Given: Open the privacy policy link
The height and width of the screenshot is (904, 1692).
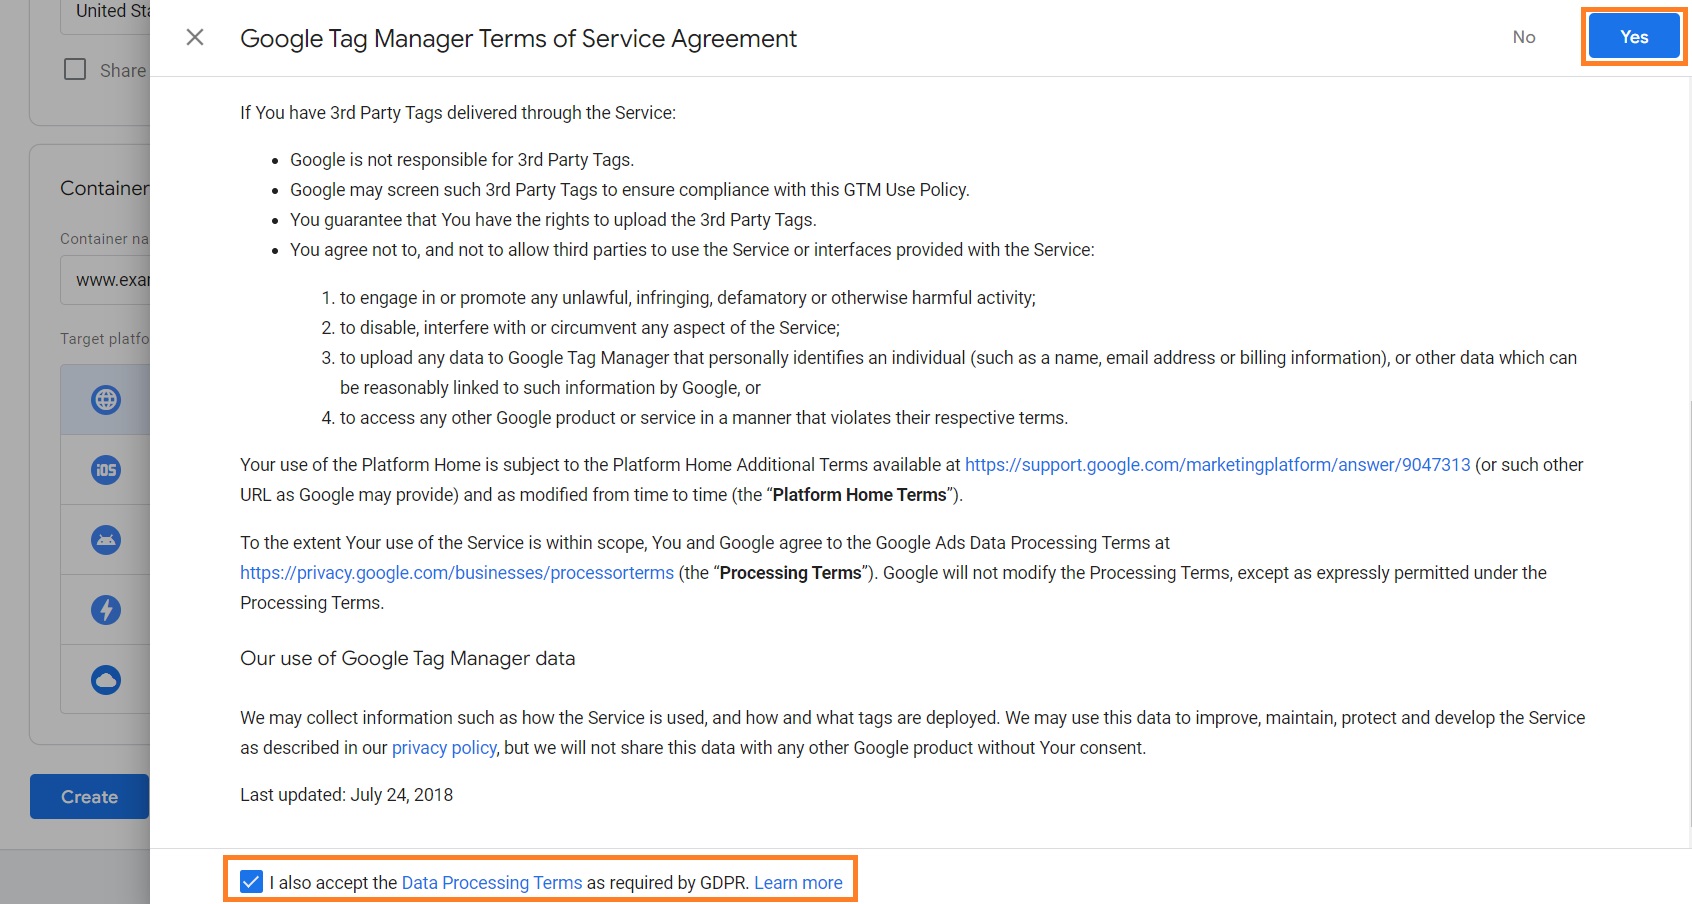Looking at the screenshot, I should (443, 747).
